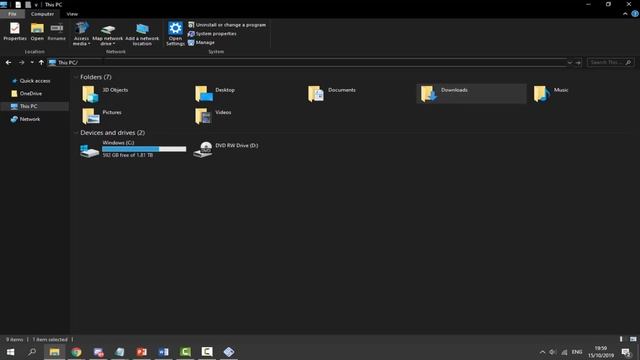
Task: Click the search box for This PC
Action: pyautogui.click(x=611, y=62)
